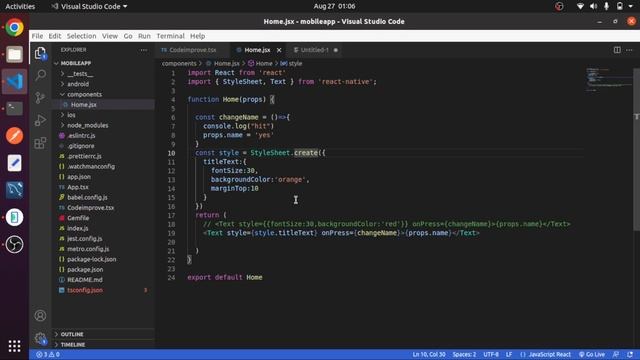Click the style breadcrumb item
The width and height of the screenshot is (640, 360).
click(x=291, y=63)
